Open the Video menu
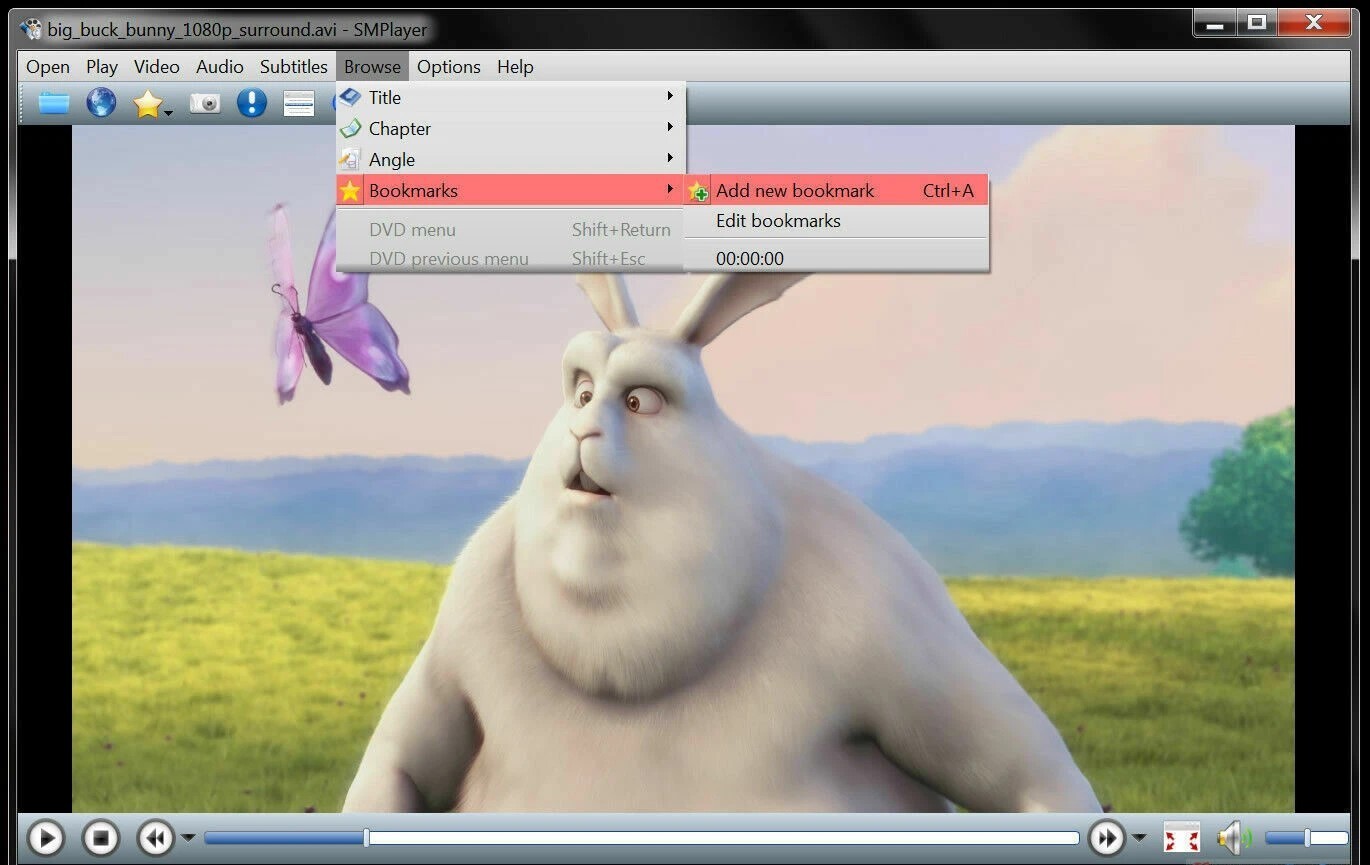This screenshot has height=865, width=1370. (157, 67)
